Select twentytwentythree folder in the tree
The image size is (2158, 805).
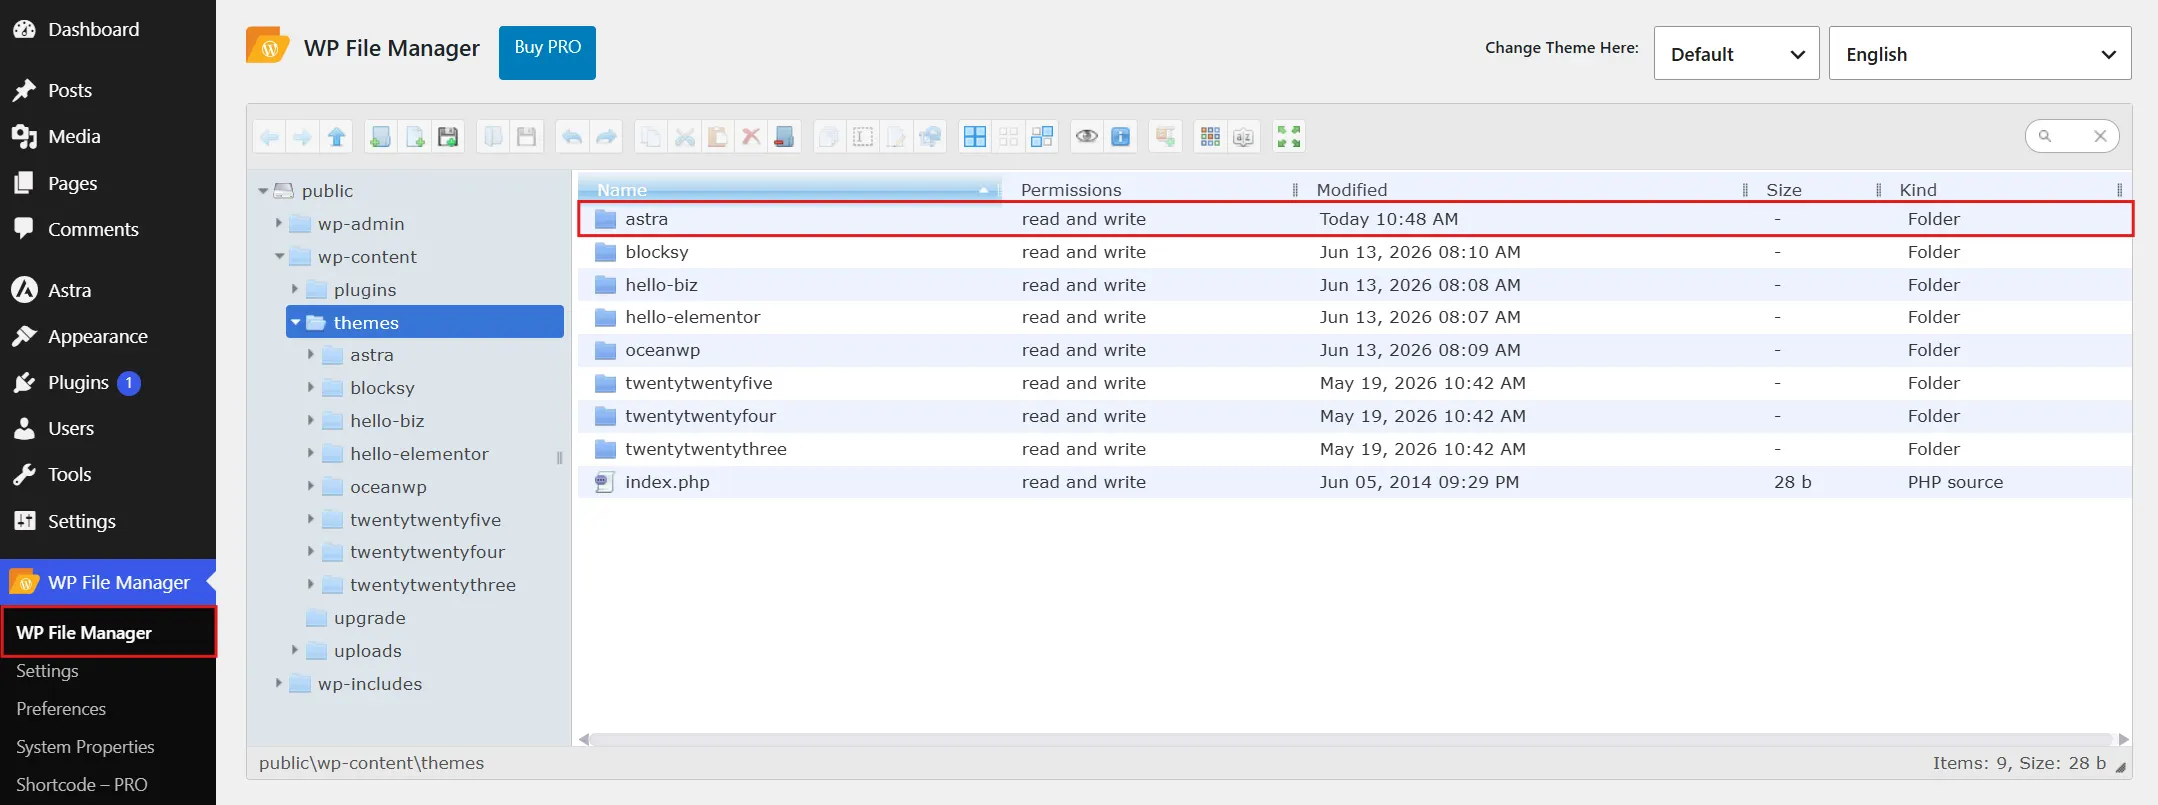(432, 585)
